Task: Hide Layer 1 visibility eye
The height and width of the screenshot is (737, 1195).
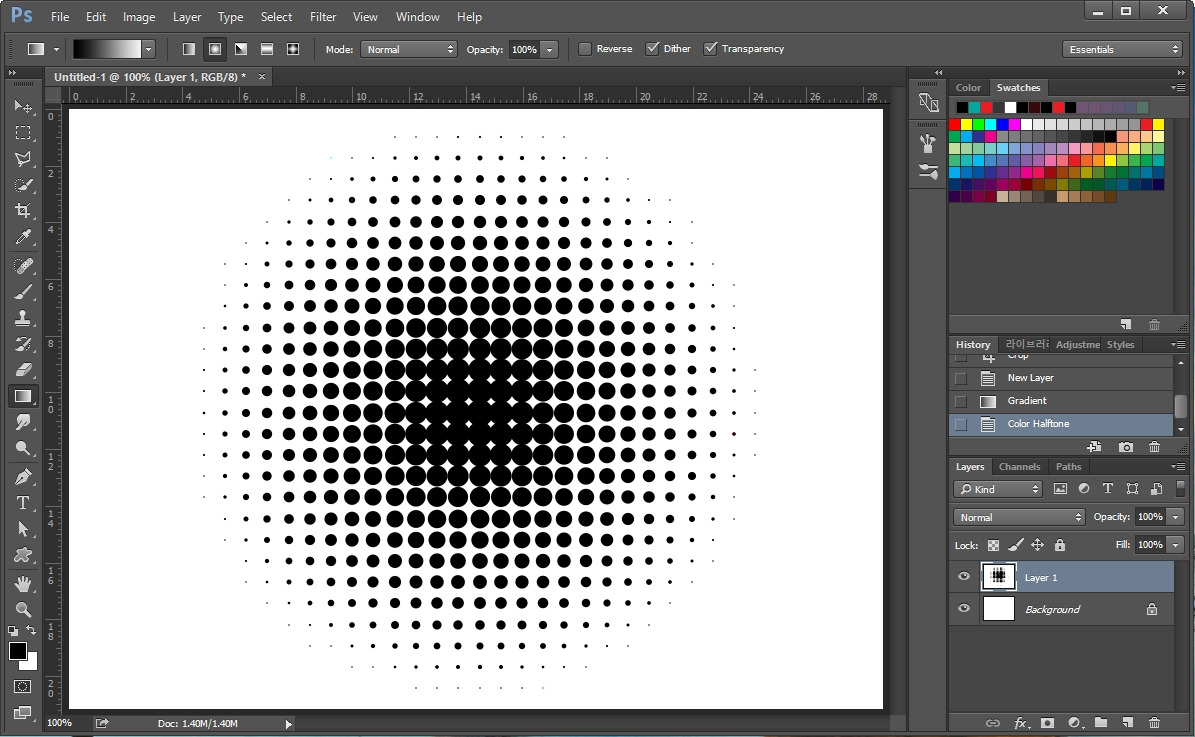Action: pos(963,576)
